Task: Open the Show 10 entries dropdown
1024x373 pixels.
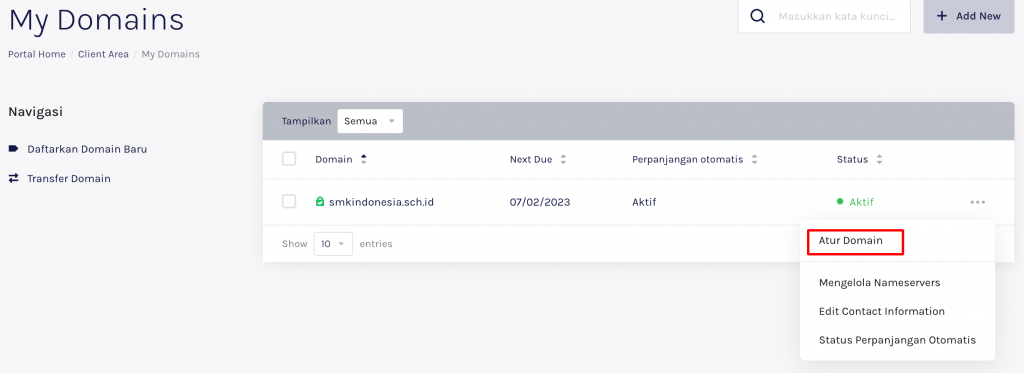Action: (333, 244)
